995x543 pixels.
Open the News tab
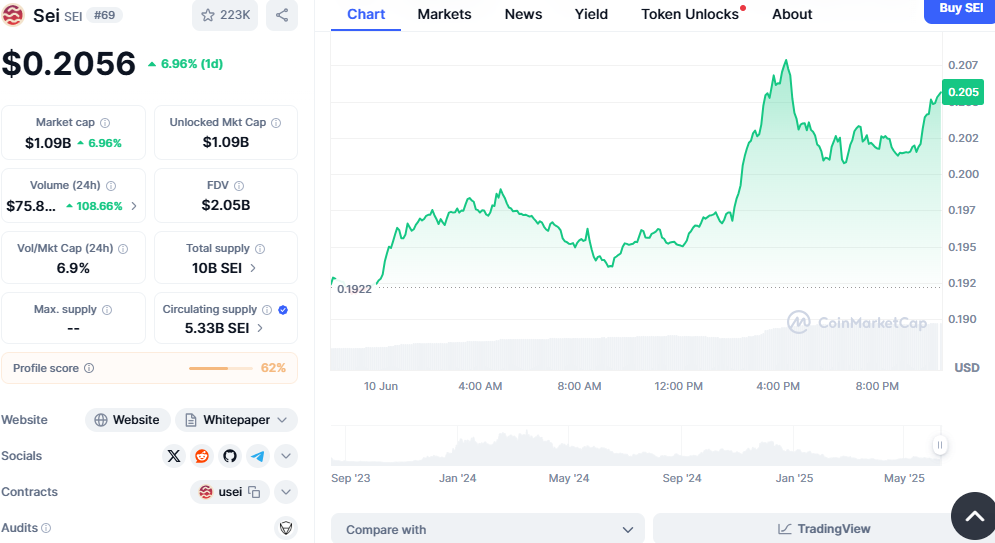(524, 14)
